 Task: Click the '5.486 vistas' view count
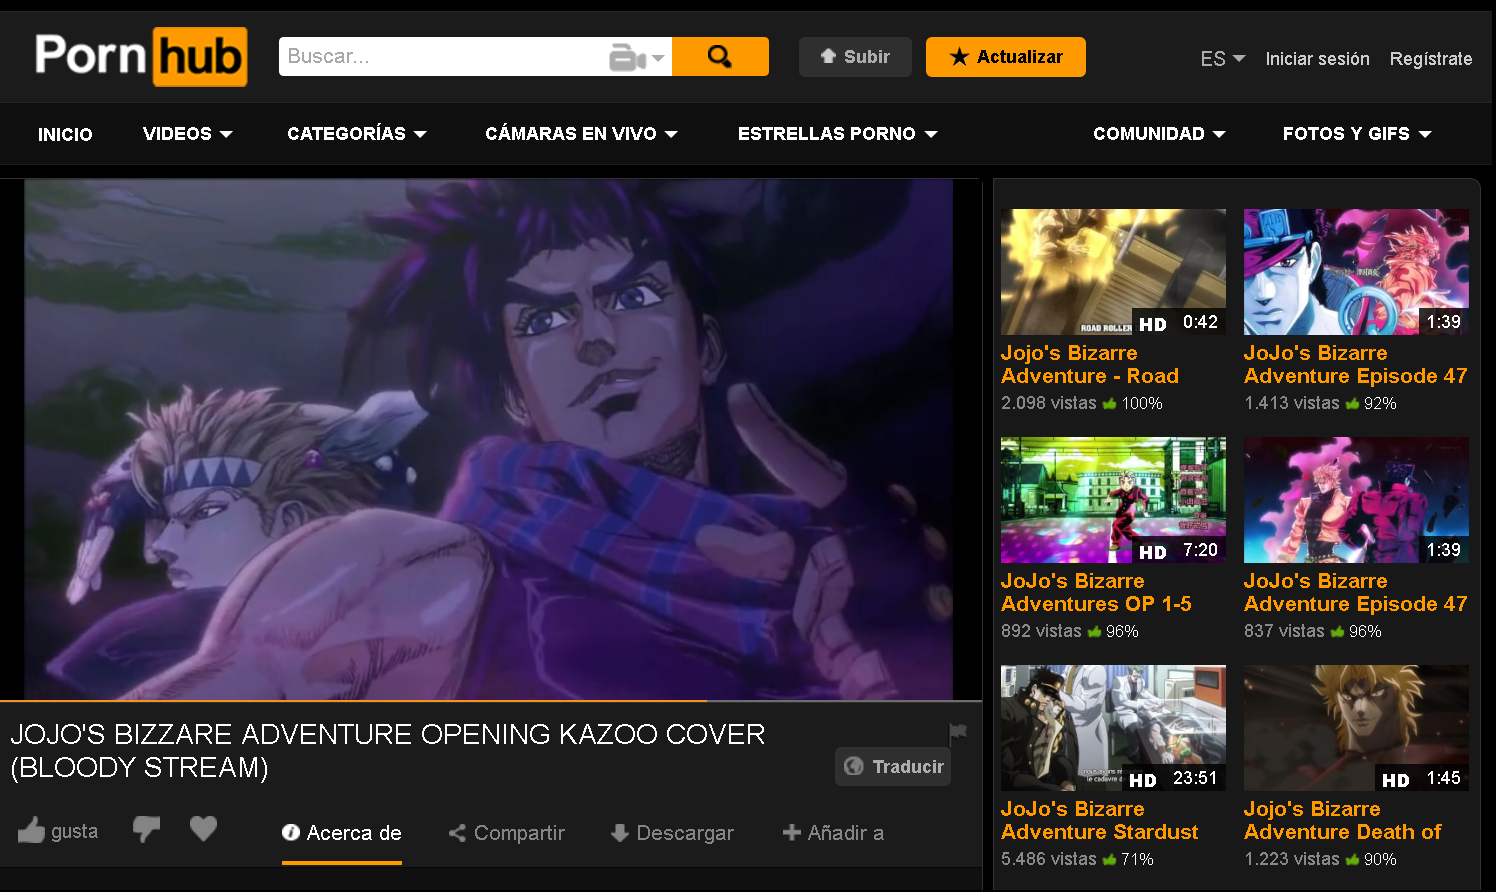[1048, 859]
